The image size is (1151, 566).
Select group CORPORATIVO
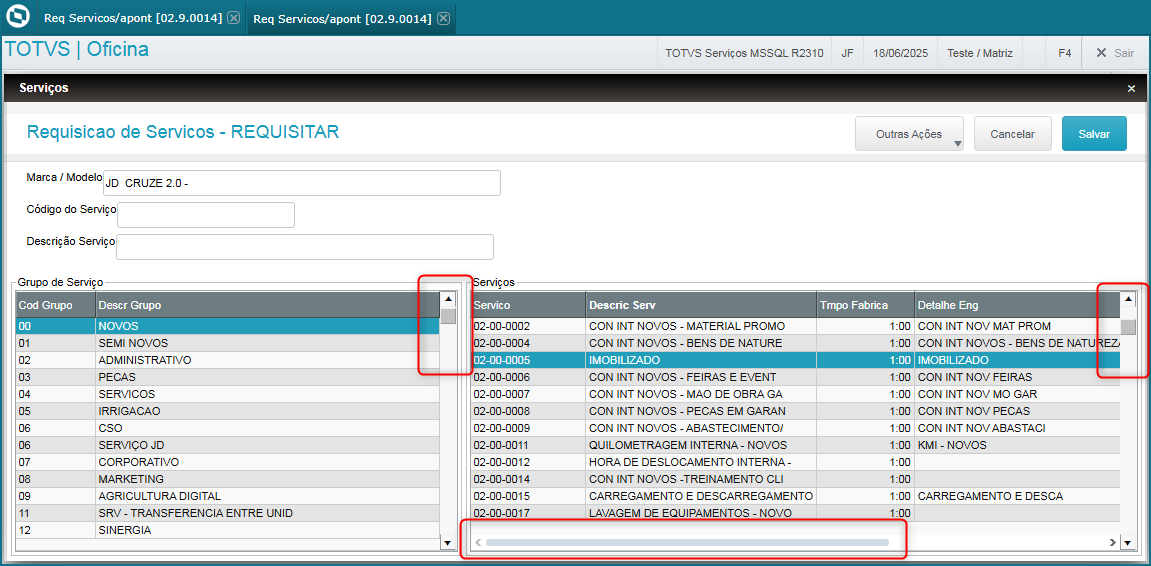pyautogui.click(x=228, y=462)
